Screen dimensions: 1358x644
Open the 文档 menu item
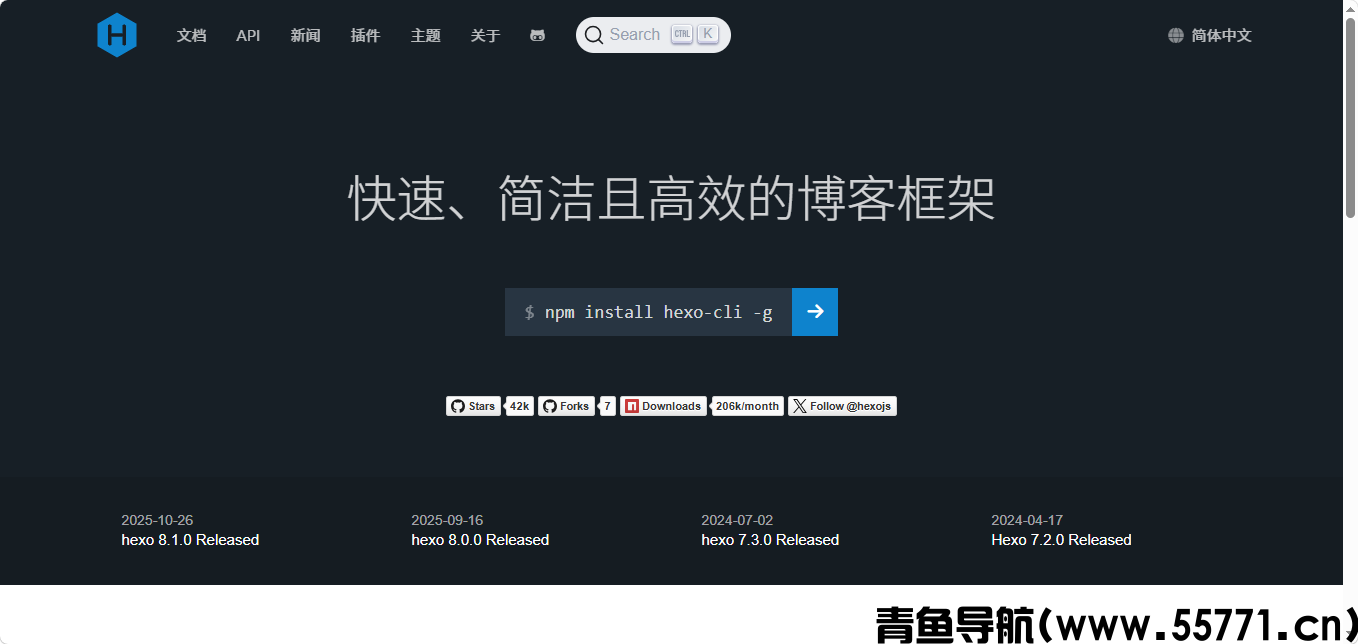(x=191, y=35)
